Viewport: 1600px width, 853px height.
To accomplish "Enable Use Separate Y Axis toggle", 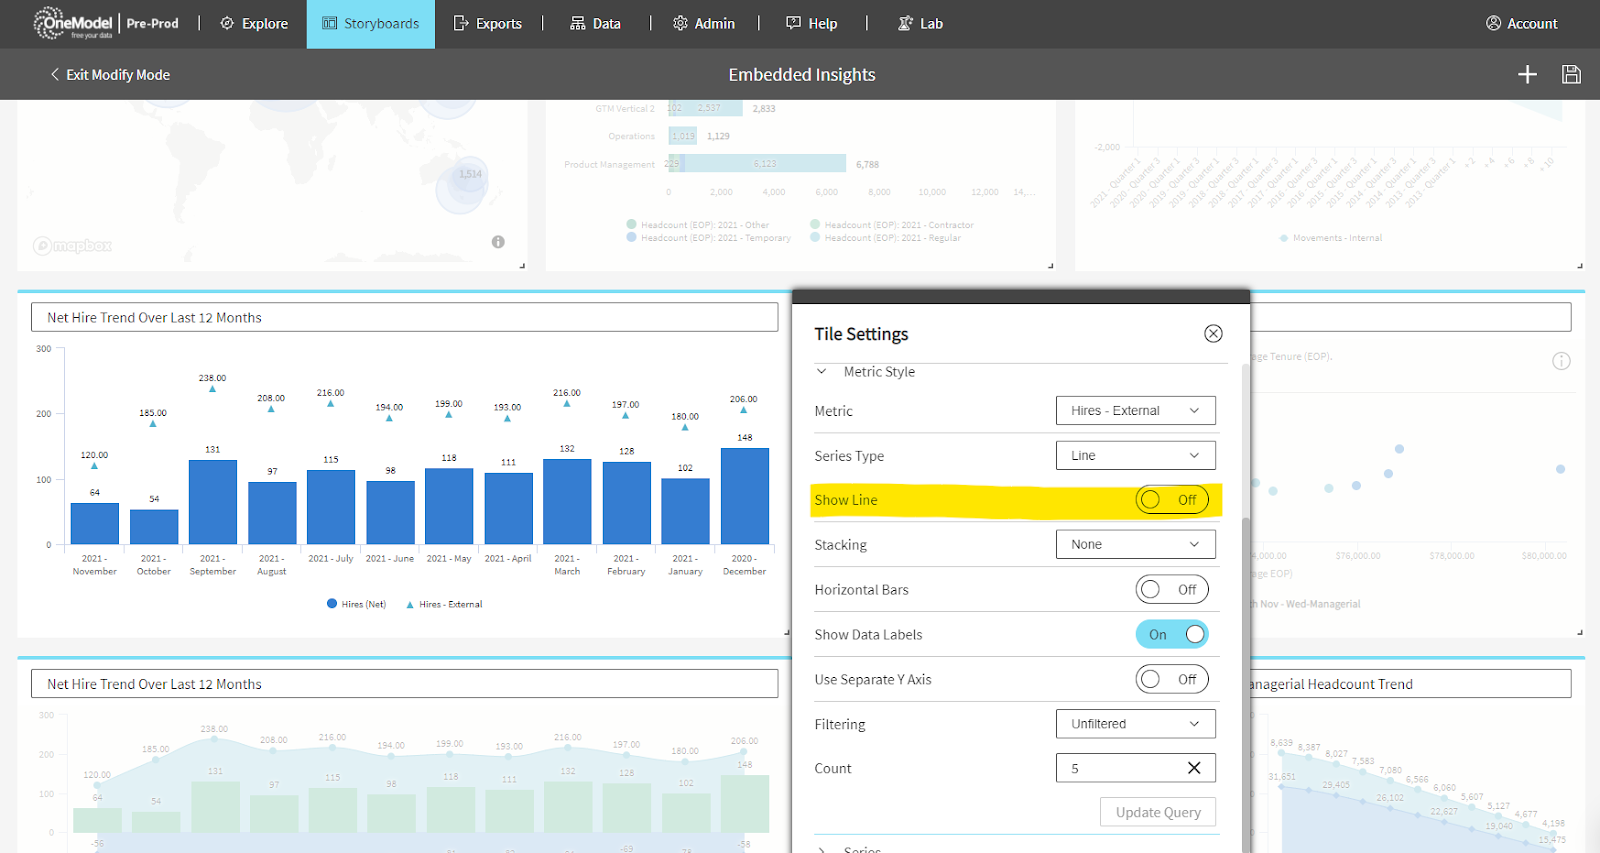I will [x=1171, y=679].
